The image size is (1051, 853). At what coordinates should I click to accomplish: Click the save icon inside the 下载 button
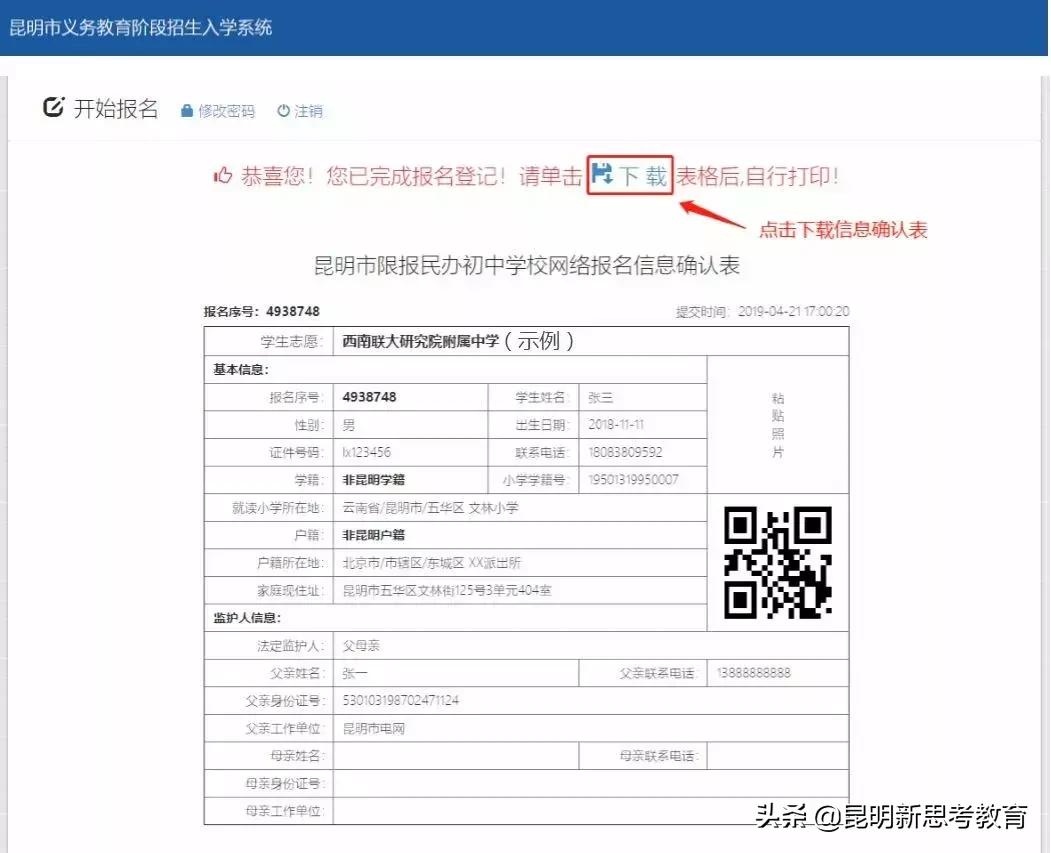click(x=601, y=172)
